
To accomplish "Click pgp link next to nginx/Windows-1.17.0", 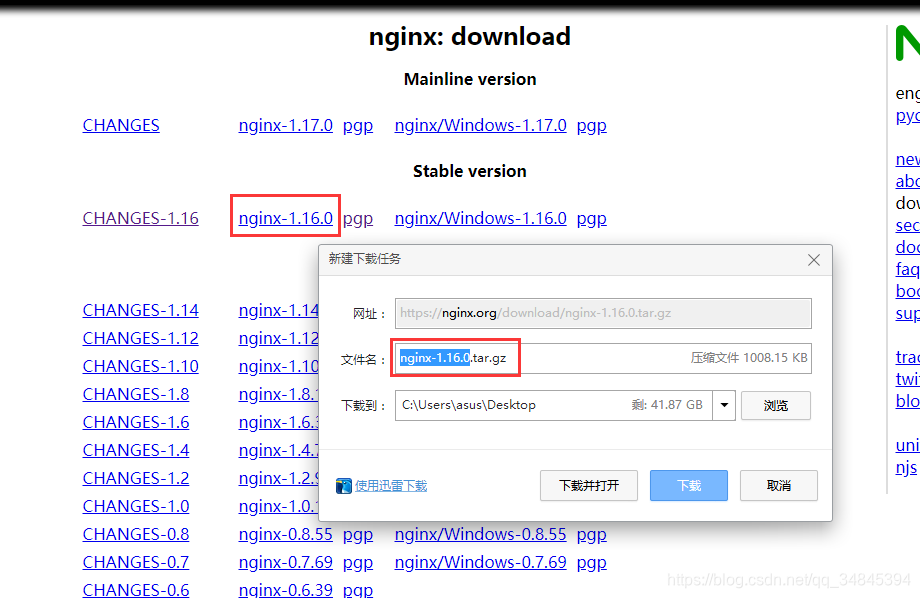I will pyautogui.click(x=591, y=126).
